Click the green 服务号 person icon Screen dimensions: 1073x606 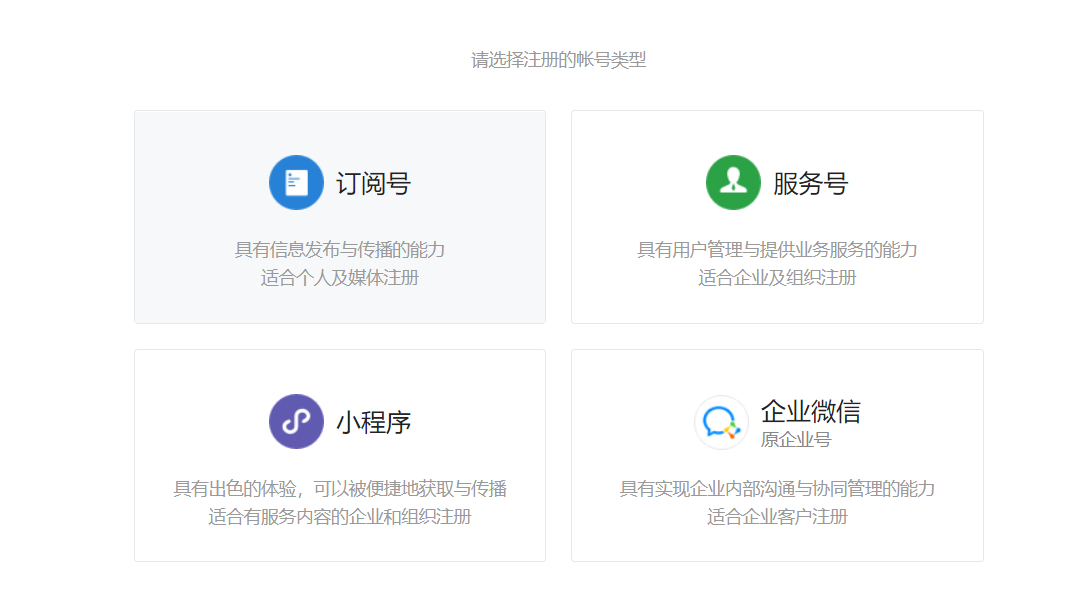[x=733, y=183]
